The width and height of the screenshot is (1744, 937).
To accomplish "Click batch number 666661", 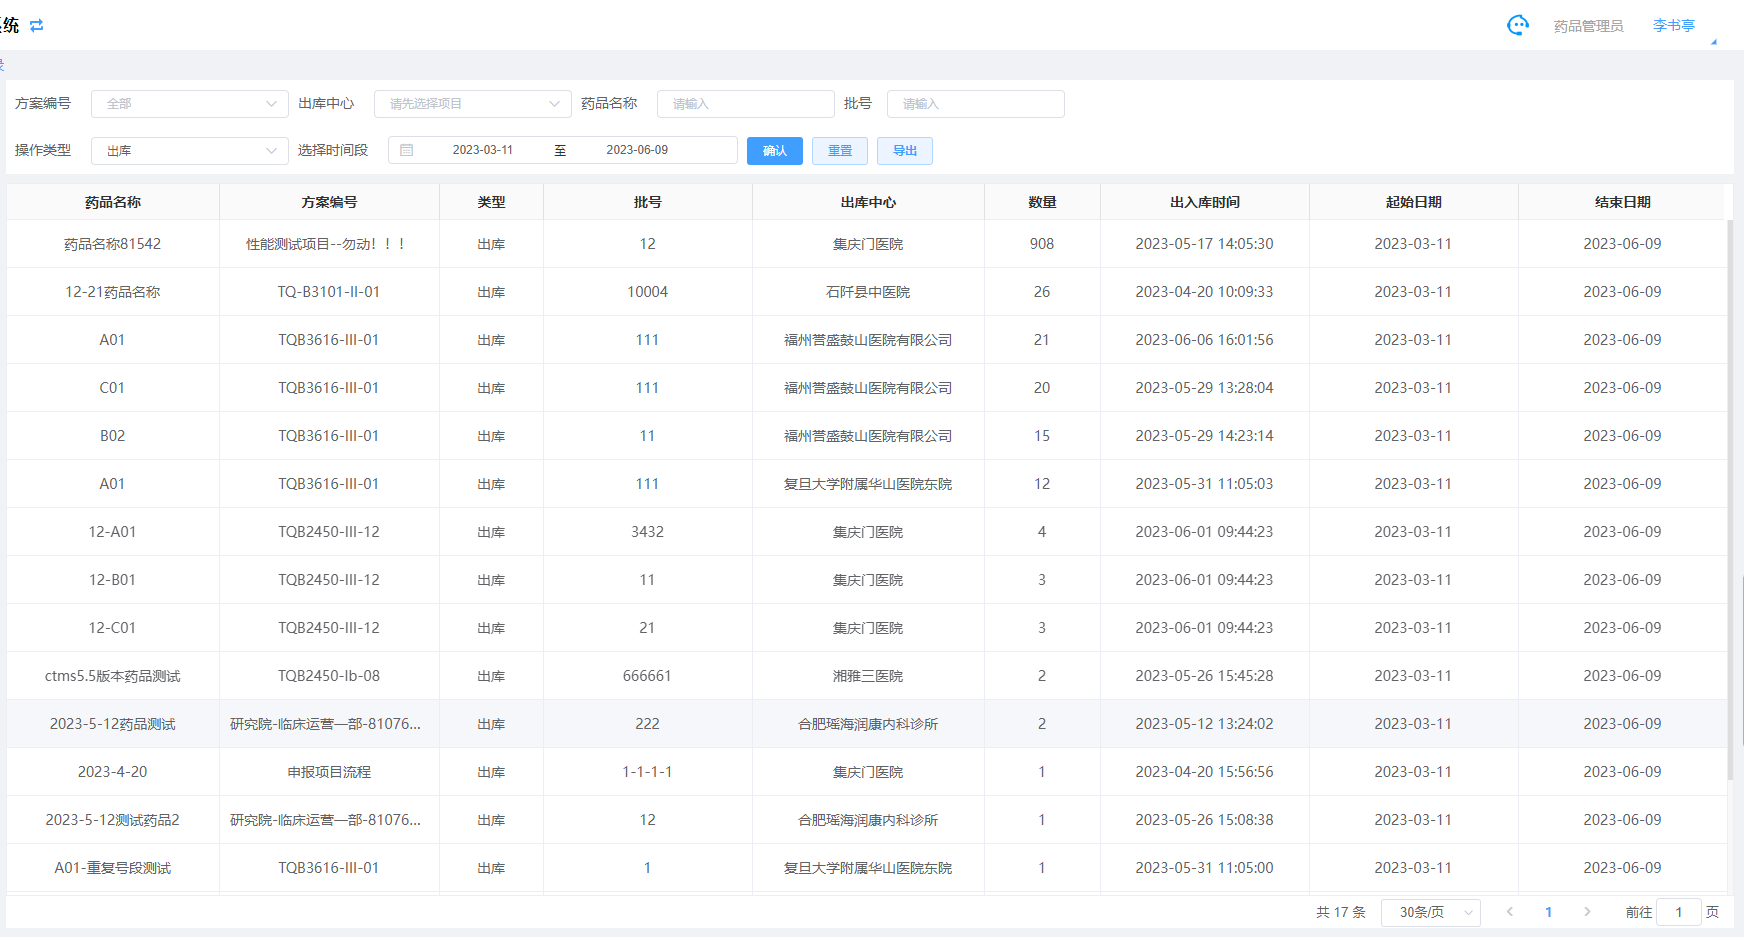I will tap(648, 676).
